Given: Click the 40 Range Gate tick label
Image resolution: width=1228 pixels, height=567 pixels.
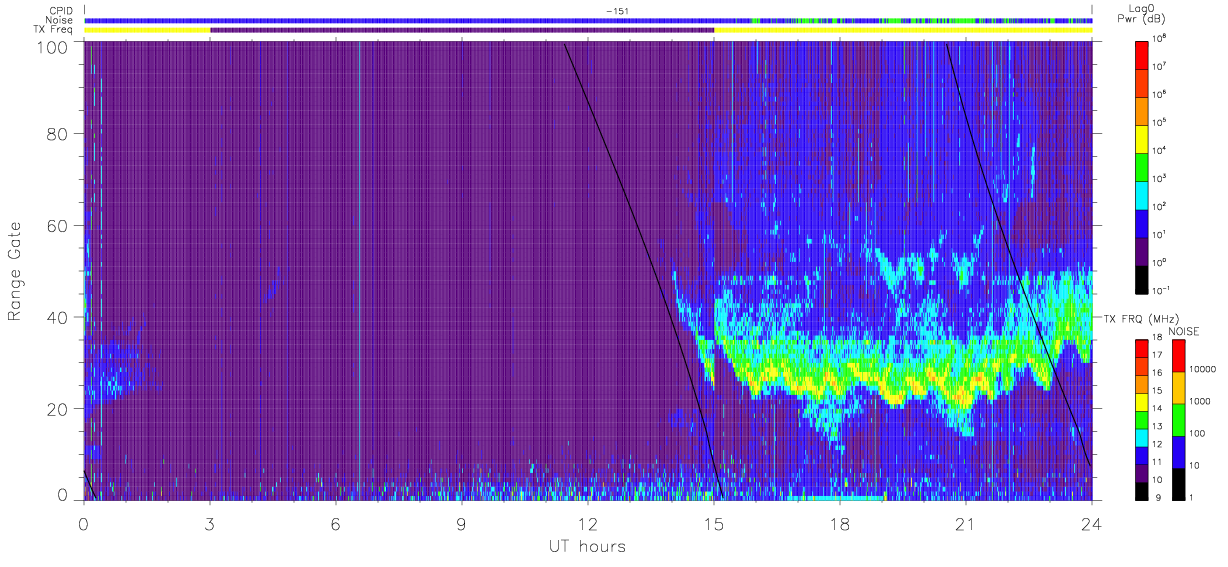Looking at the screenshot, I should pyautogui.click(x=58, y=317).
